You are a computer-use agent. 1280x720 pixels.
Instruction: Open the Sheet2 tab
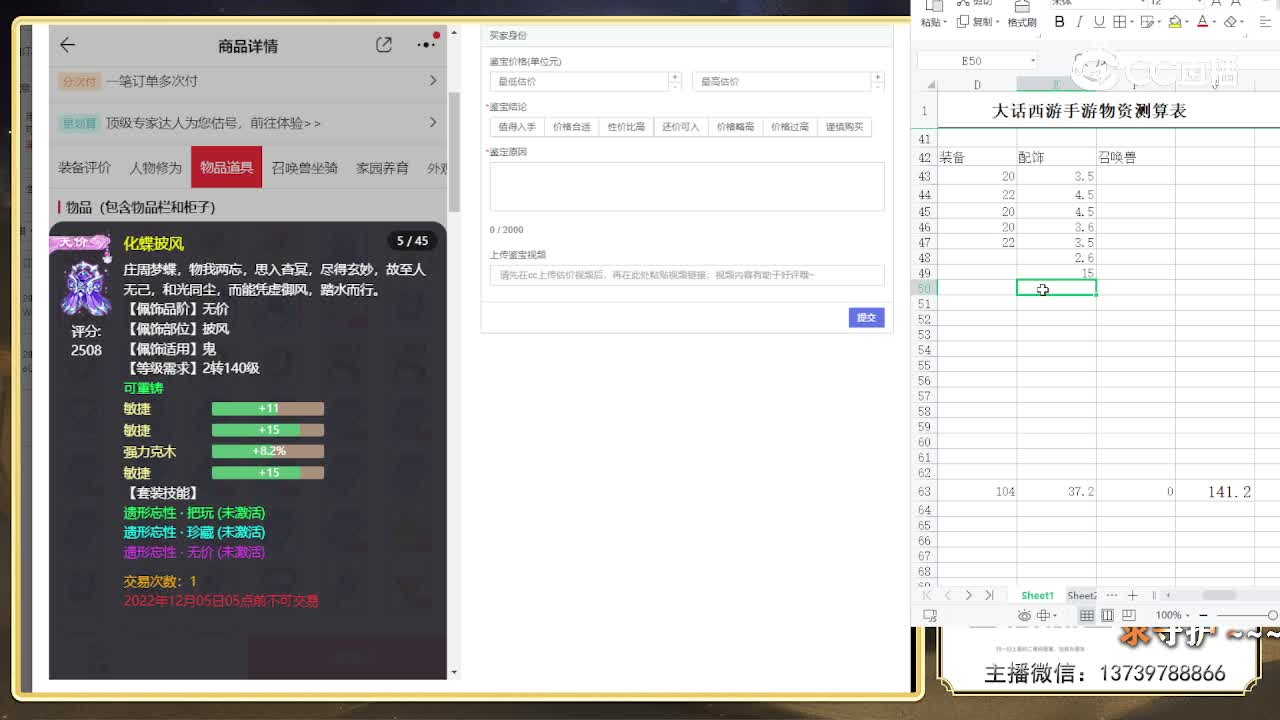coord(1082,595)
